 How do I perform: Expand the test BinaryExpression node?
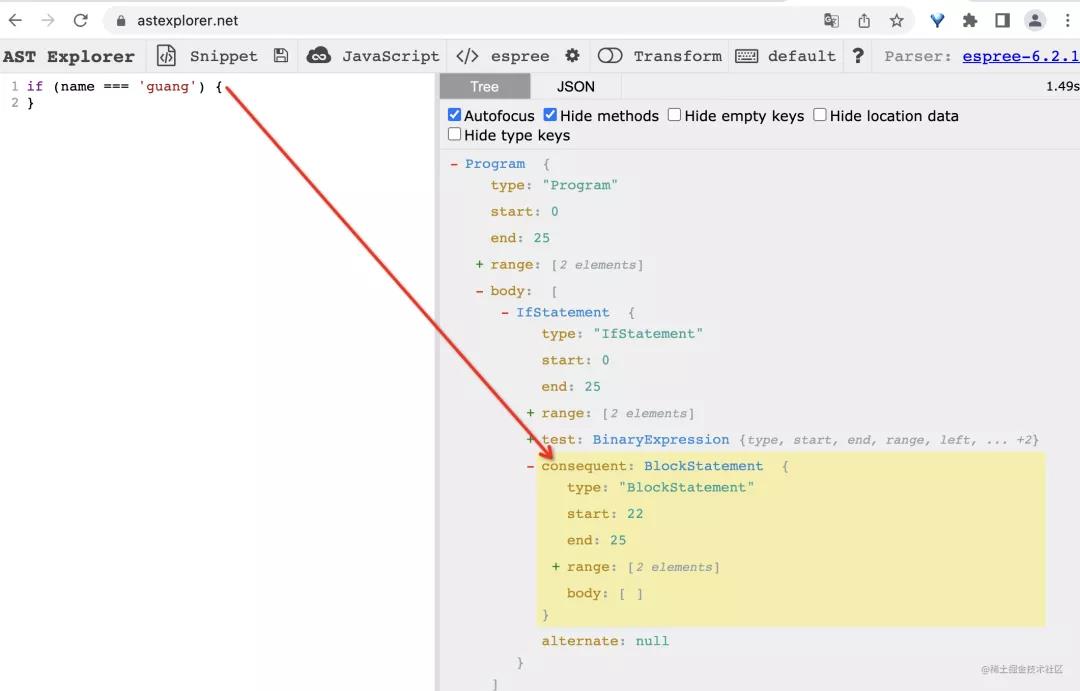click(531, 440)
